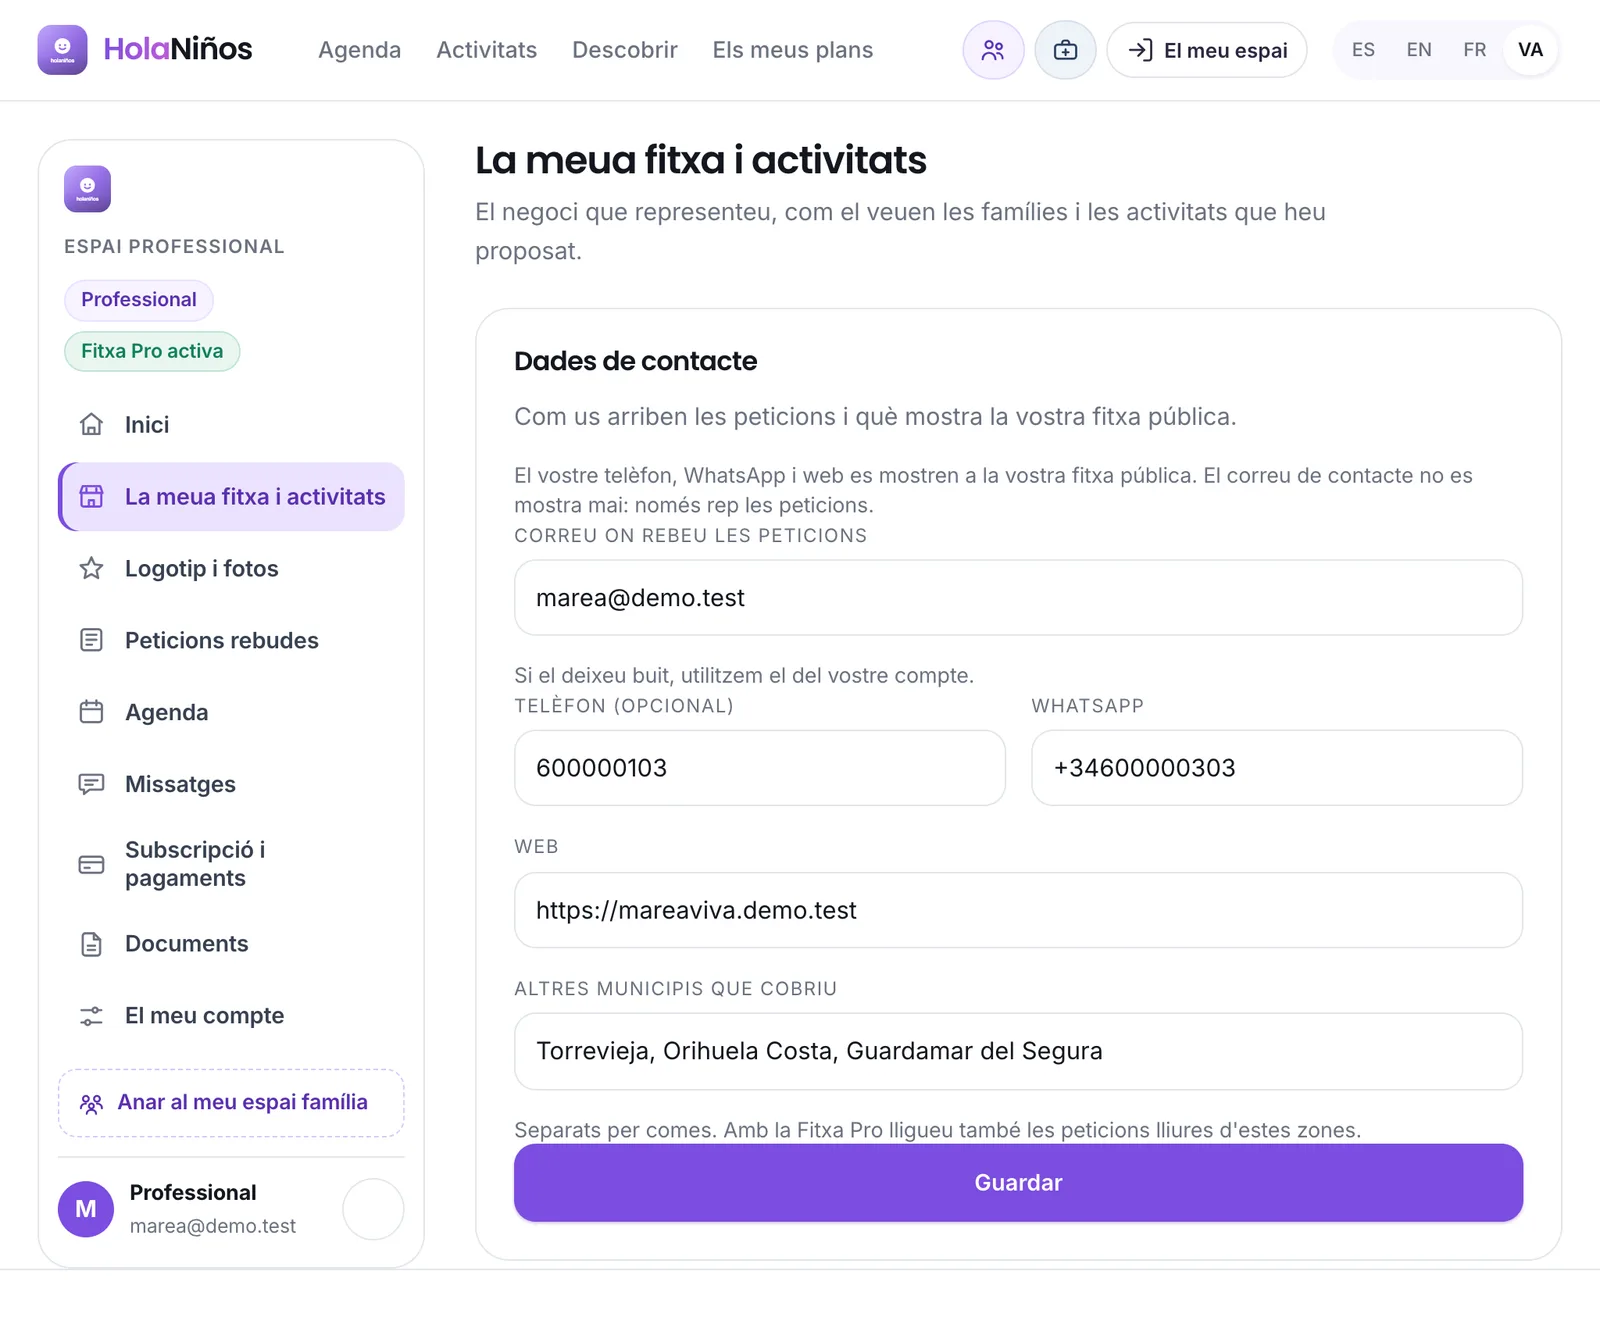Screen dimensions: 1600x1317
Task: Click the house icon next to Inici
Action: tap(91, 424)
